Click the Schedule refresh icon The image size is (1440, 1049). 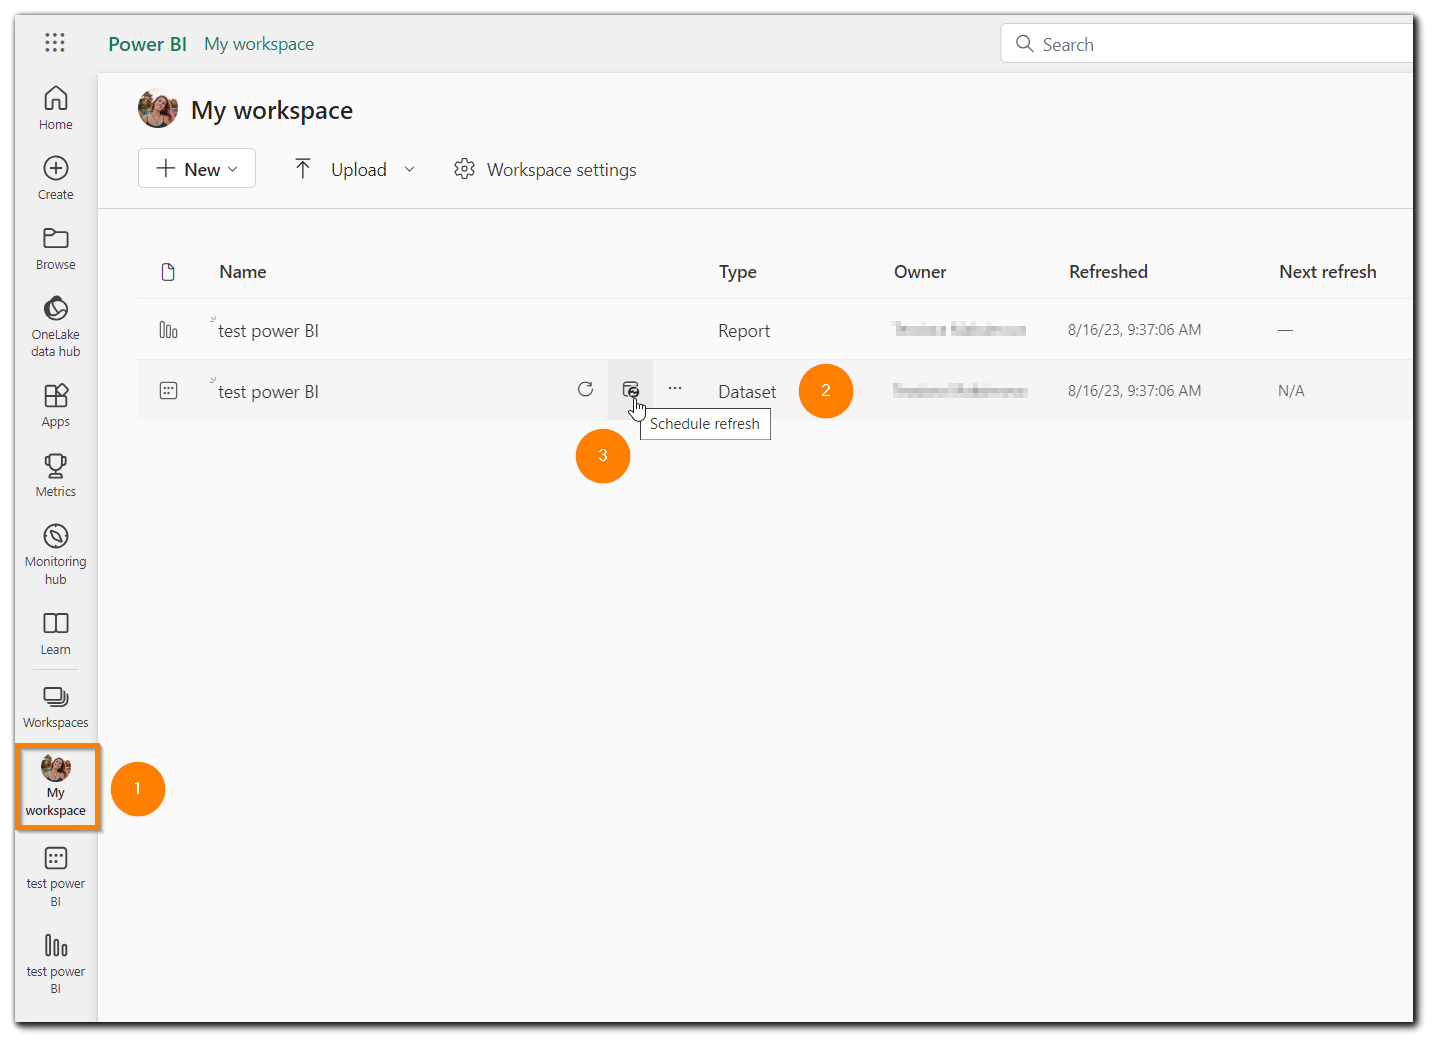(630, 389)
